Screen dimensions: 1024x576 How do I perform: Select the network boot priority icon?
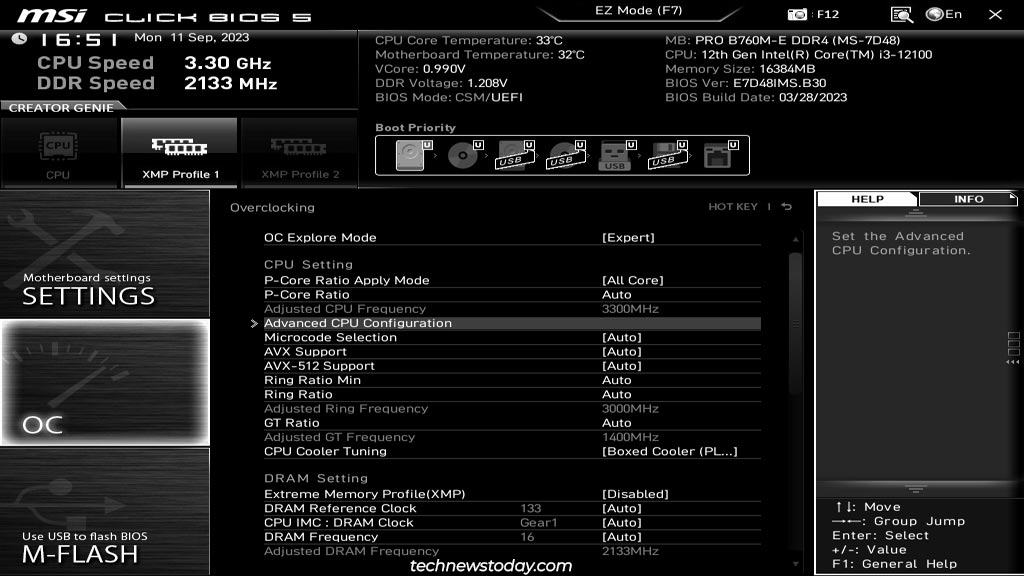(x=719, y=155)
